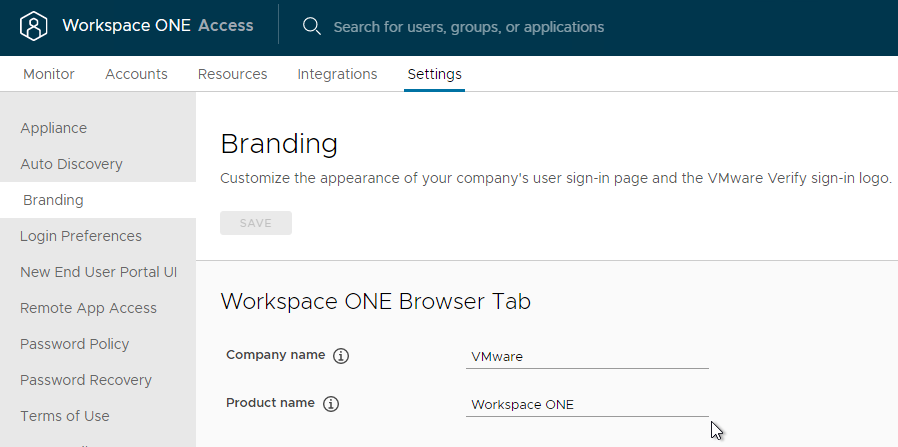Viewport: 898px width, 447px height.
Task: Select the Settings tab
Action: click(435, 74)
